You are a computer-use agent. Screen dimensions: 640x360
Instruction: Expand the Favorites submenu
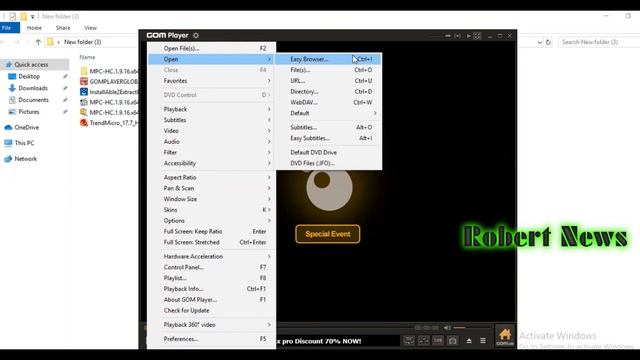tap(212, 81)
